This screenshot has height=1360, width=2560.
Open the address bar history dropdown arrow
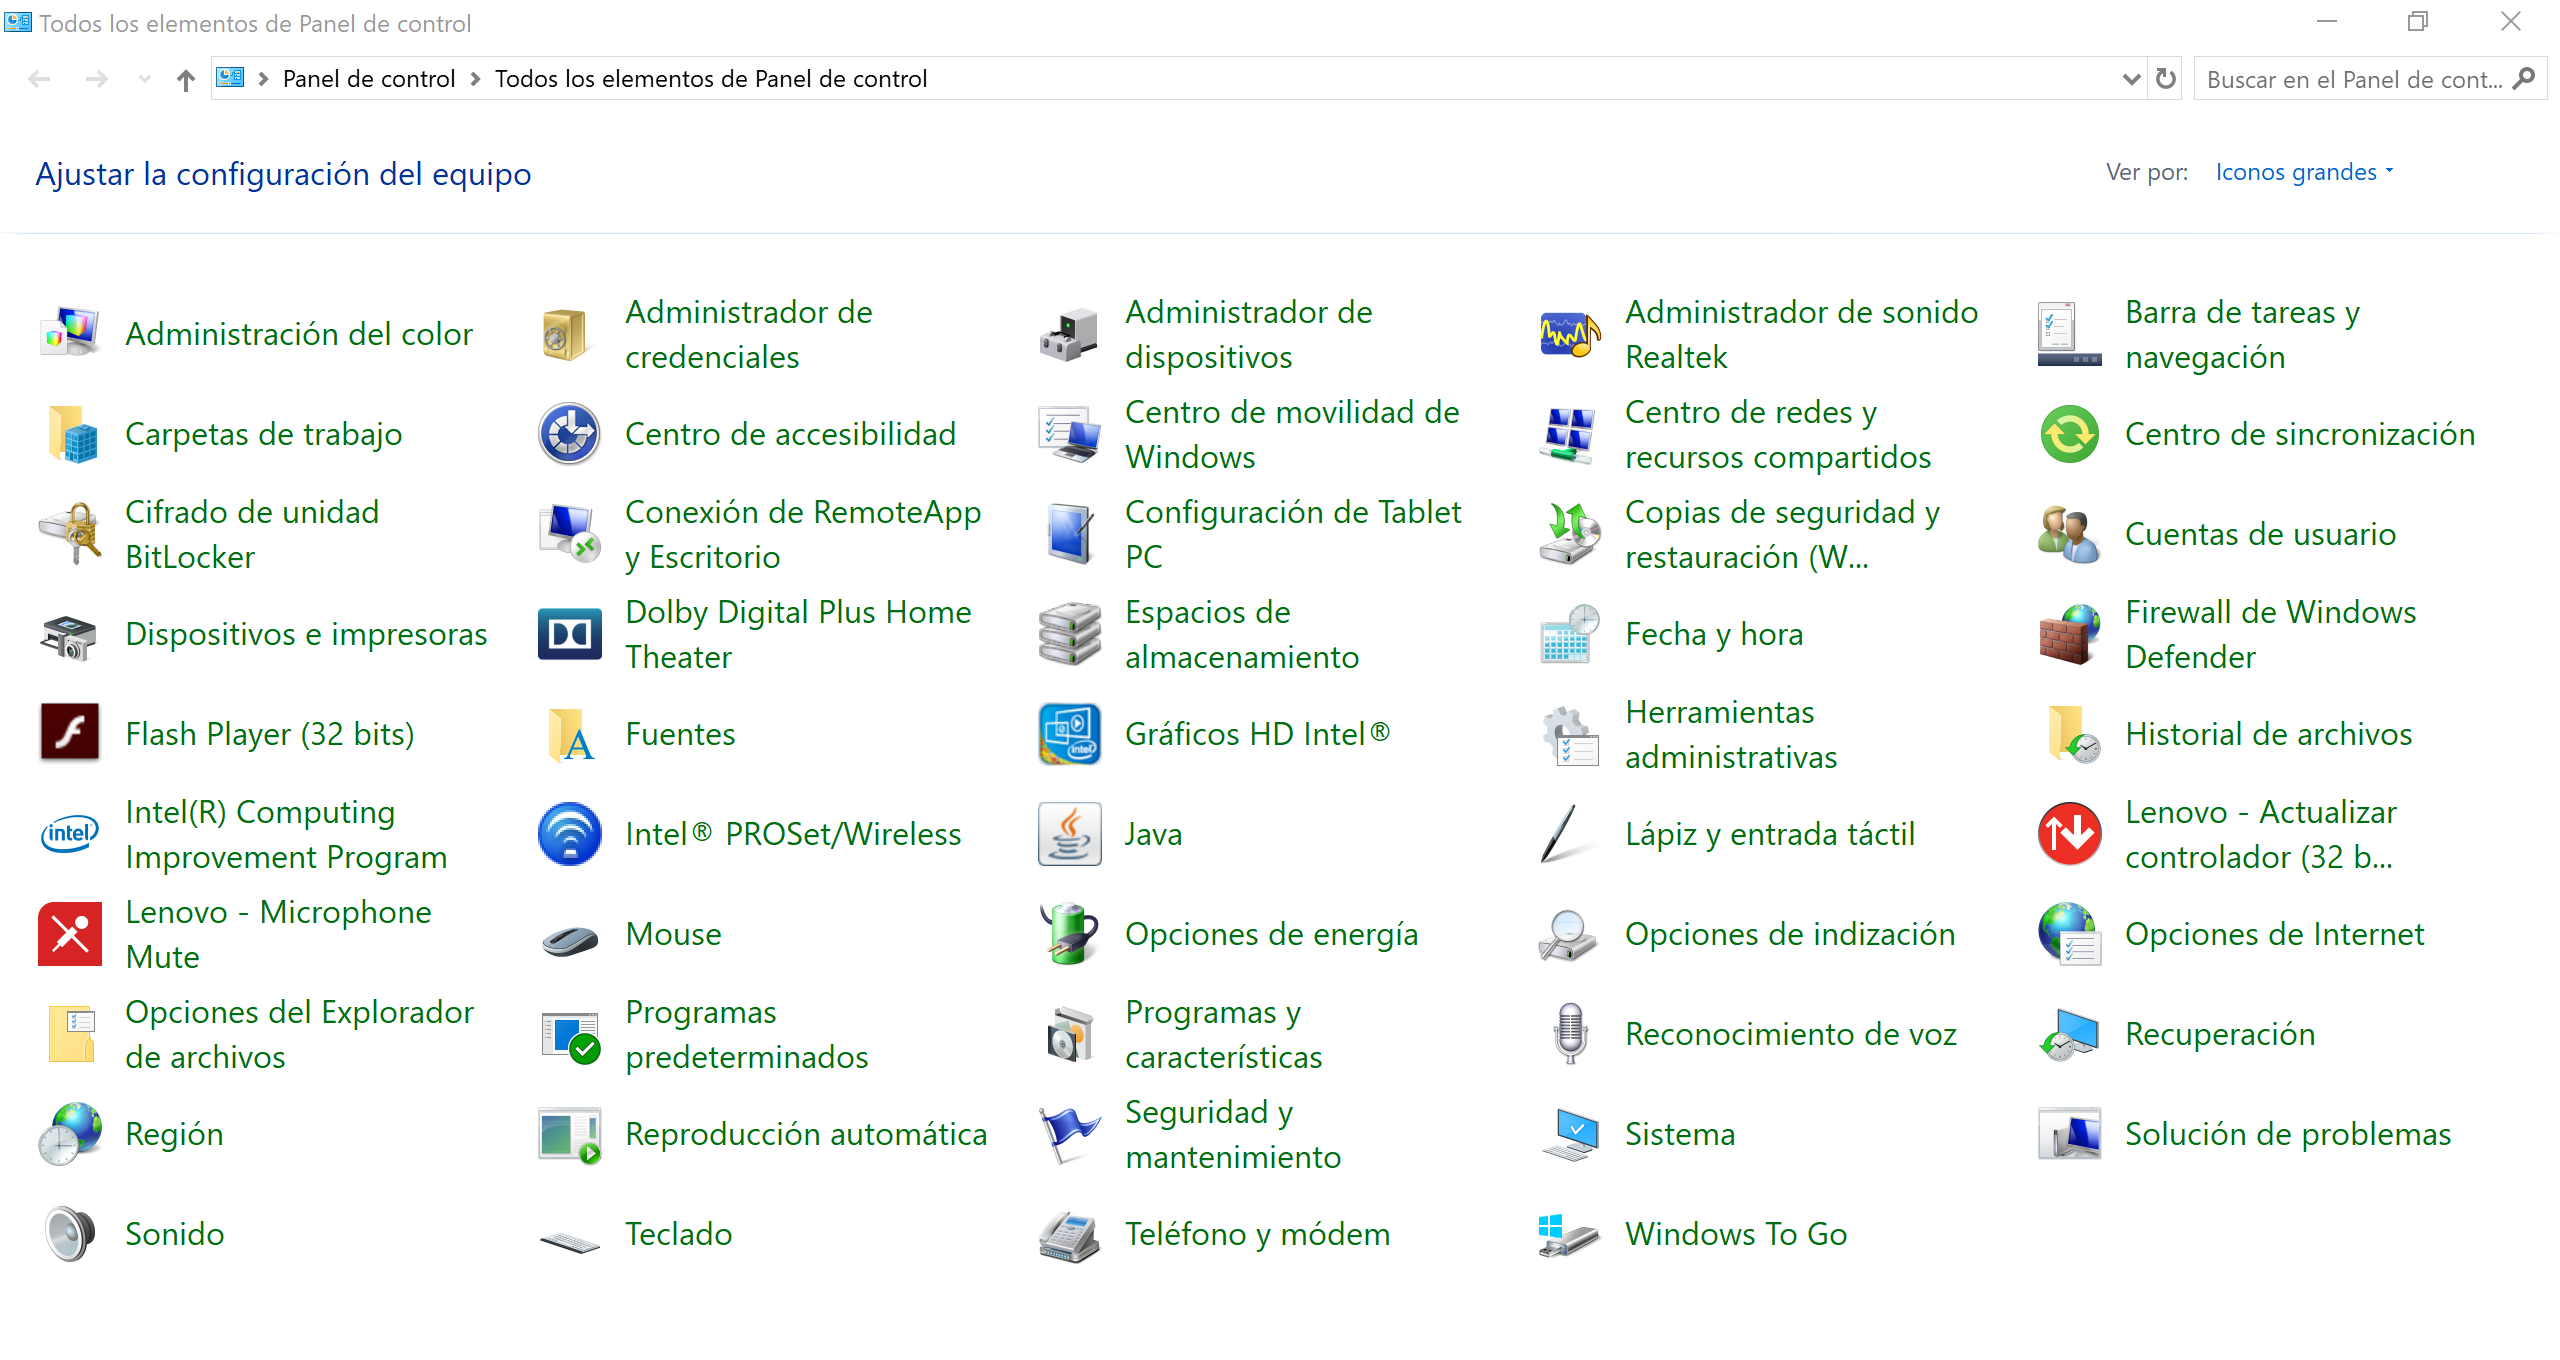(x=2131, y=79)
